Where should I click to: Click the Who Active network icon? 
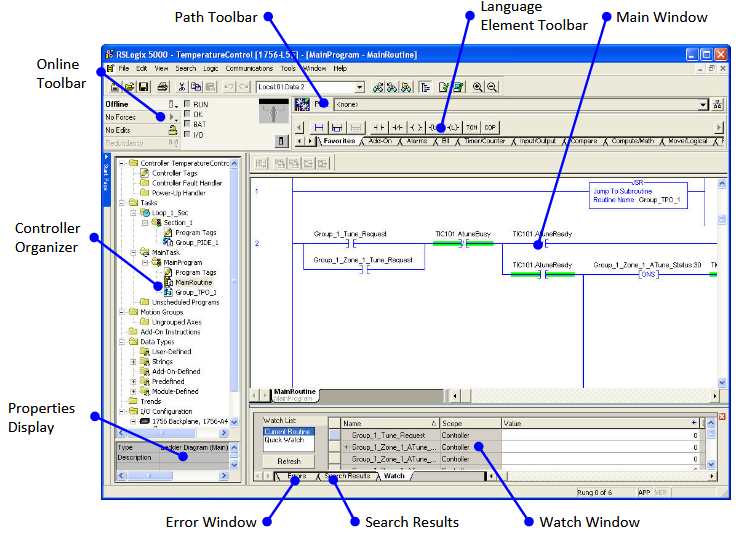tap(717, 105)
